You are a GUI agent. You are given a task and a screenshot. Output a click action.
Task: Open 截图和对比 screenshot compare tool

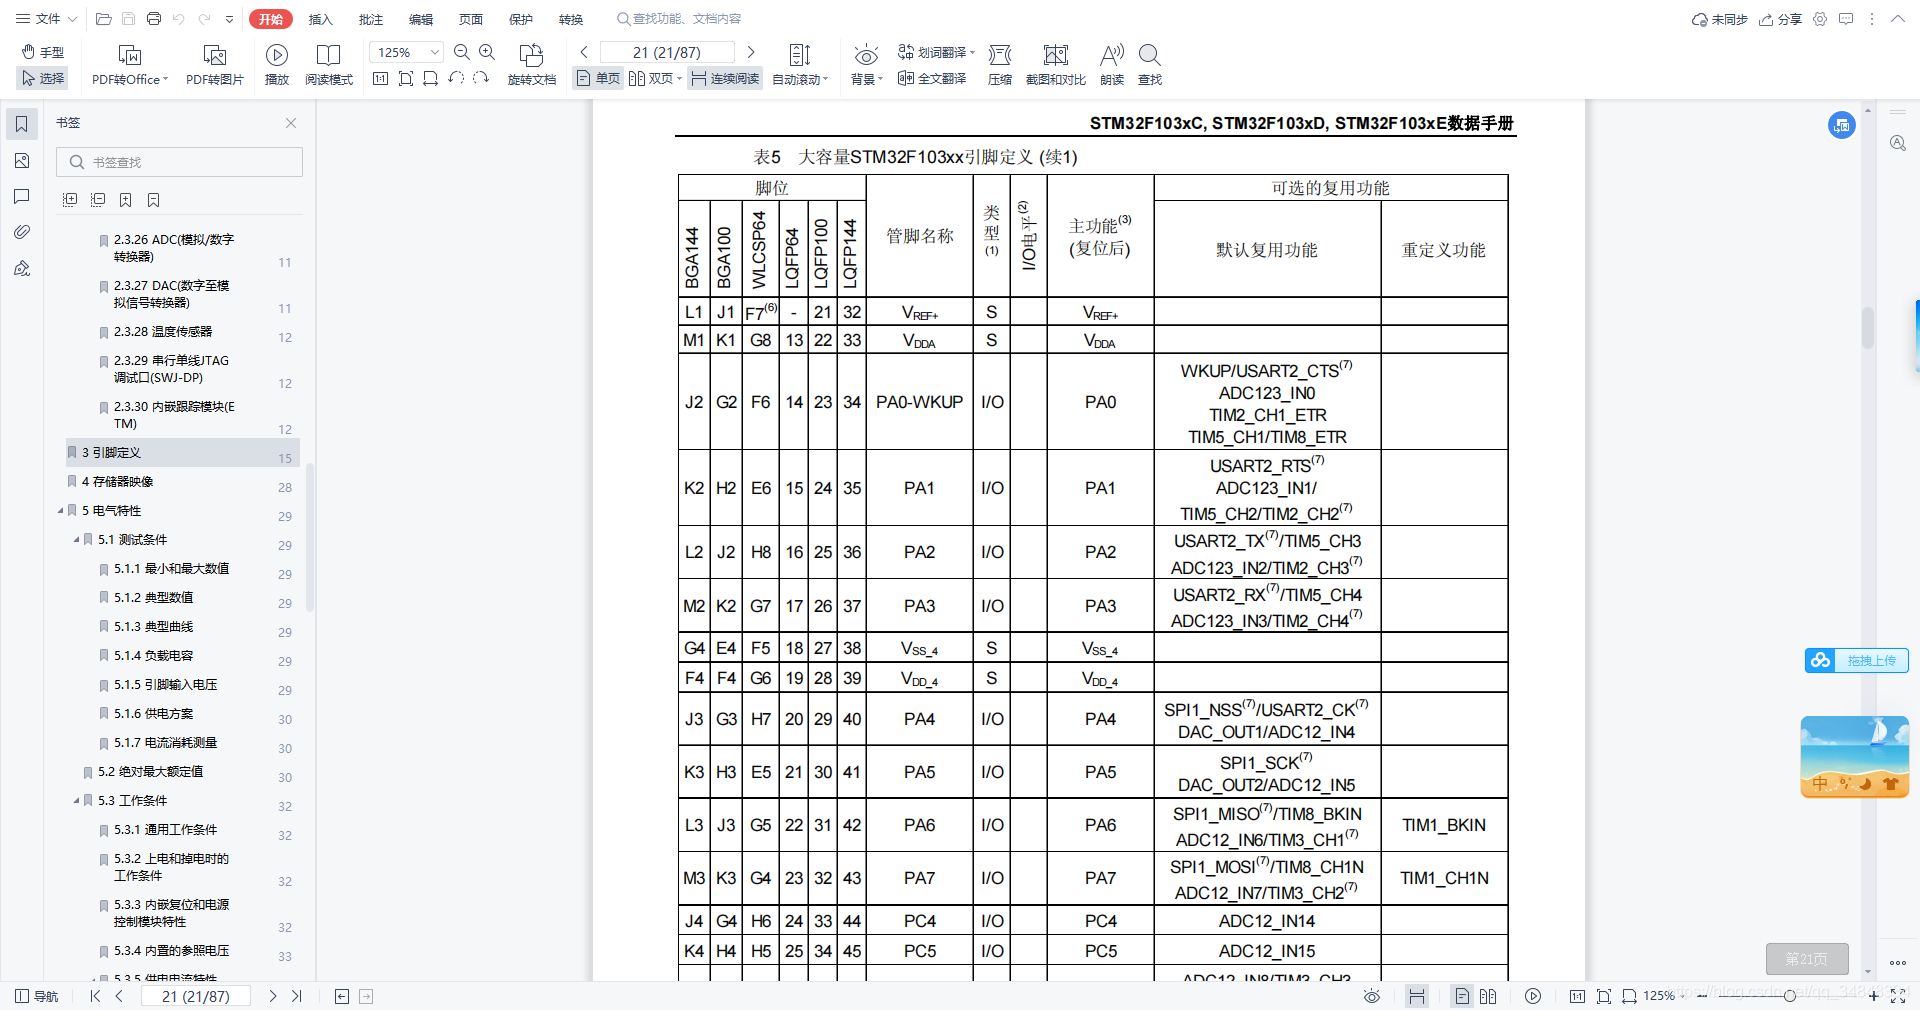[x=1056, y=65]
